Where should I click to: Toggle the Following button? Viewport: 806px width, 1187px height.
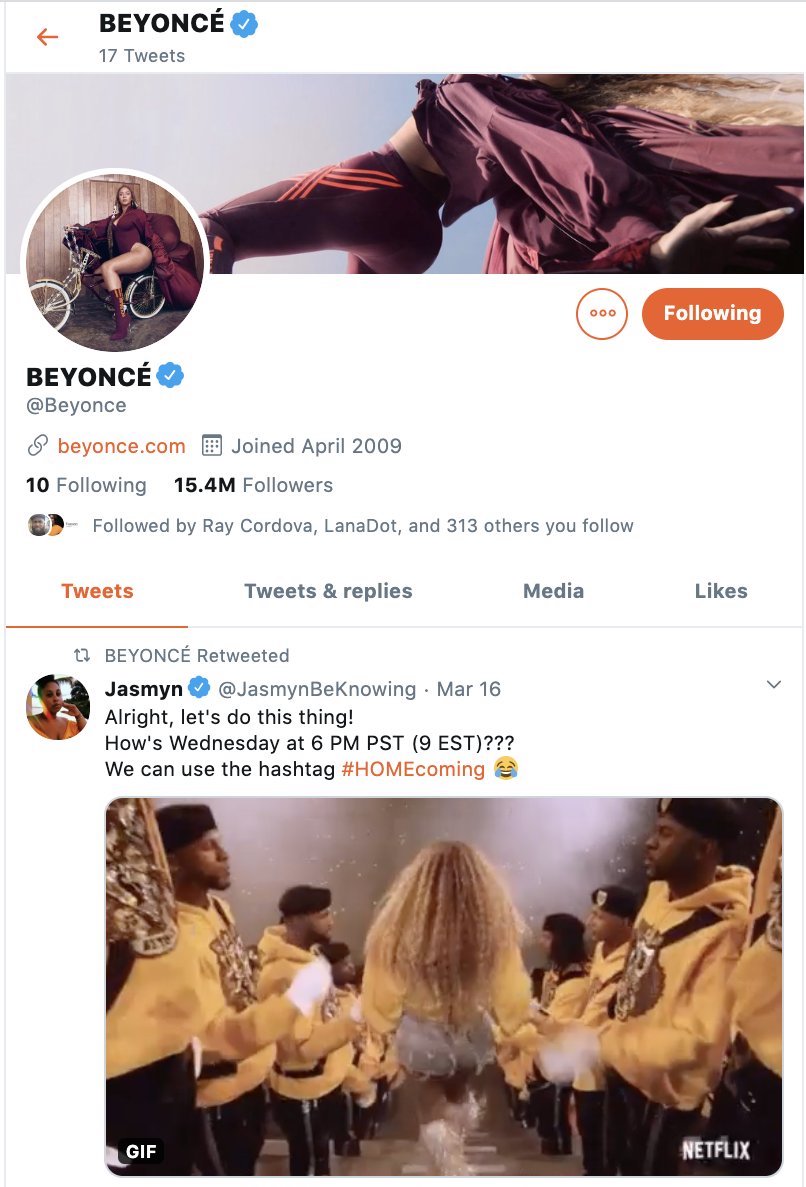pyautogui.click(x=712, y=313)
